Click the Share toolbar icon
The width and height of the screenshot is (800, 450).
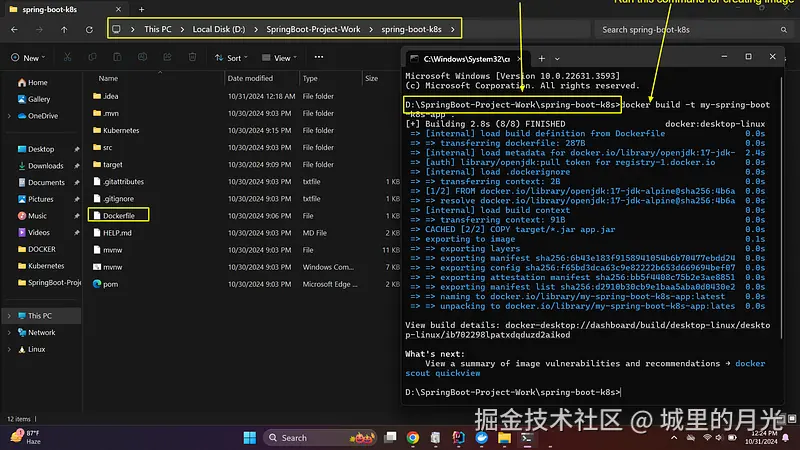tap(167, 58)
